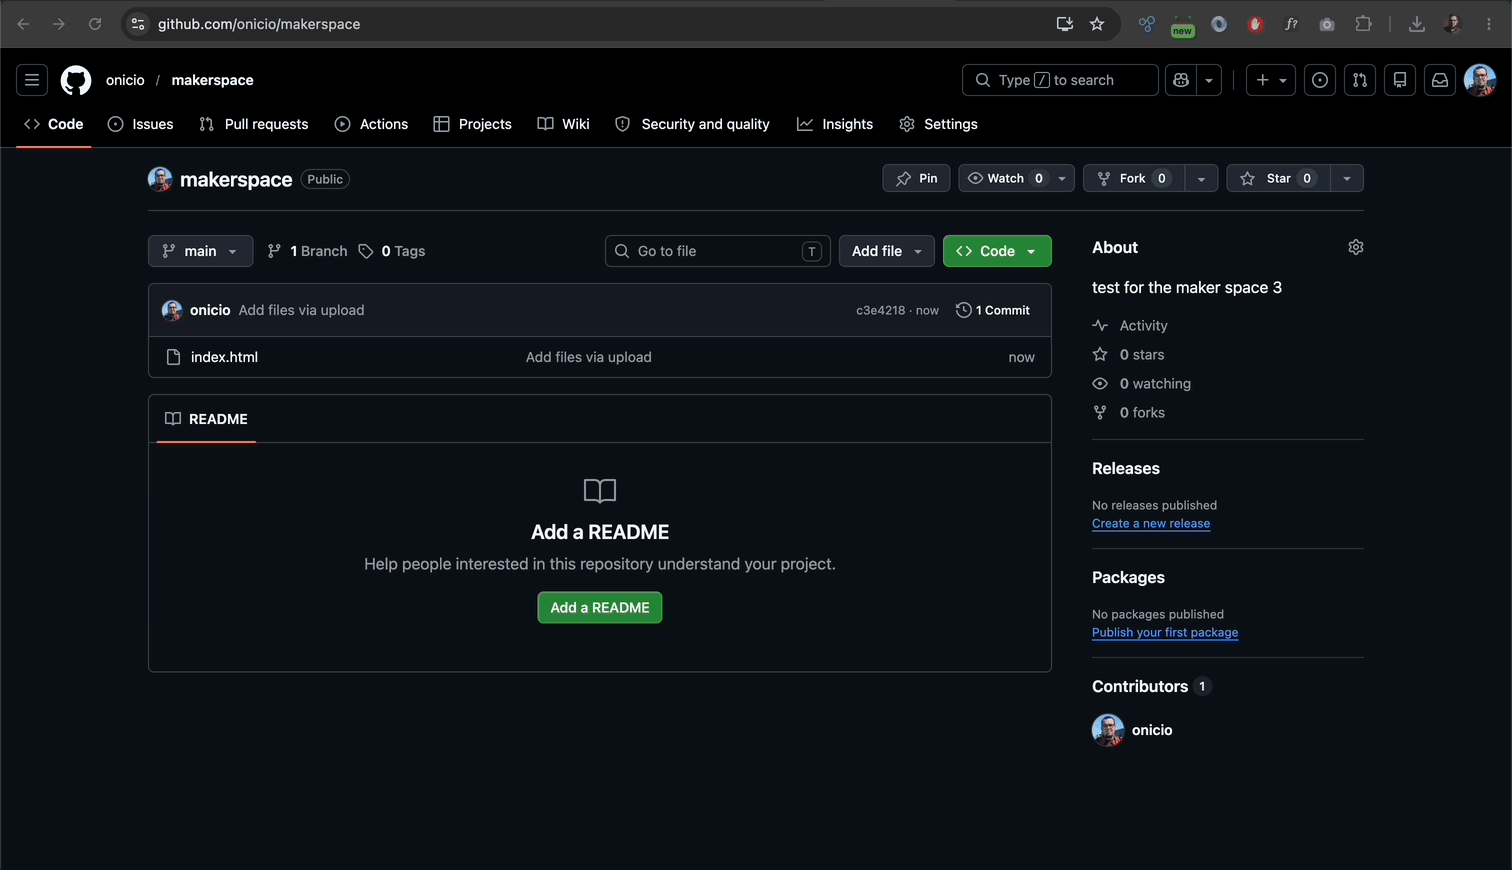Expand the Copilot dropdown arrow in header
The height and width of the screenshot is (870, 1512).
click(x=1209, y=80)
